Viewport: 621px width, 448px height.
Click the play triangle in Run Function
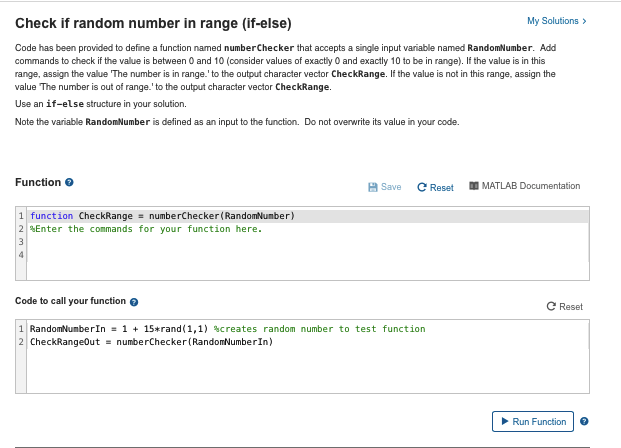point(505,421)
